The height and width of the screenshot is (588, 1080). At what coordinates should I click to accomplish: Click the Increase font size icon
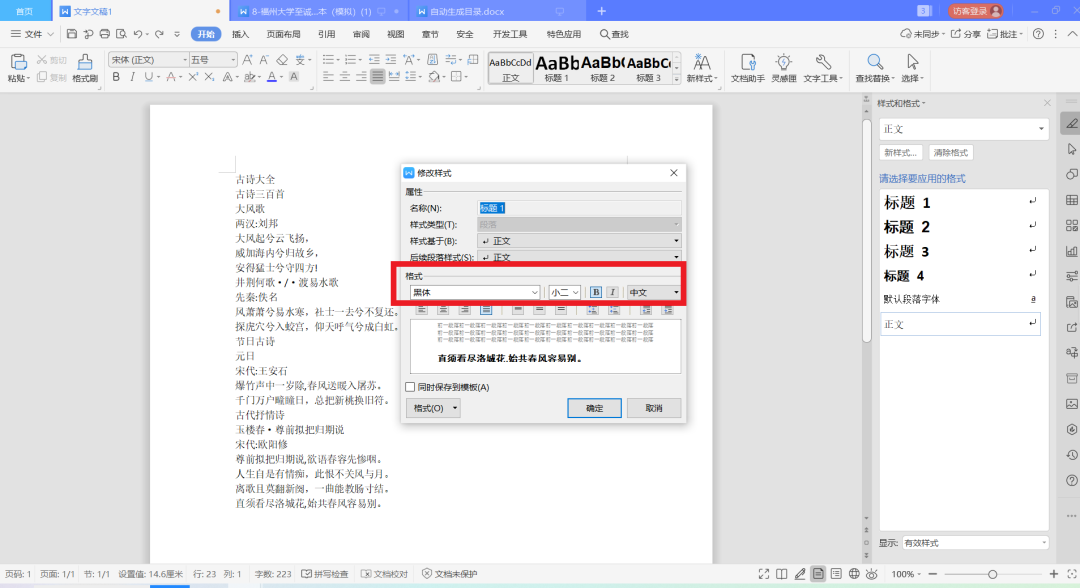click(x=247, y=60)
